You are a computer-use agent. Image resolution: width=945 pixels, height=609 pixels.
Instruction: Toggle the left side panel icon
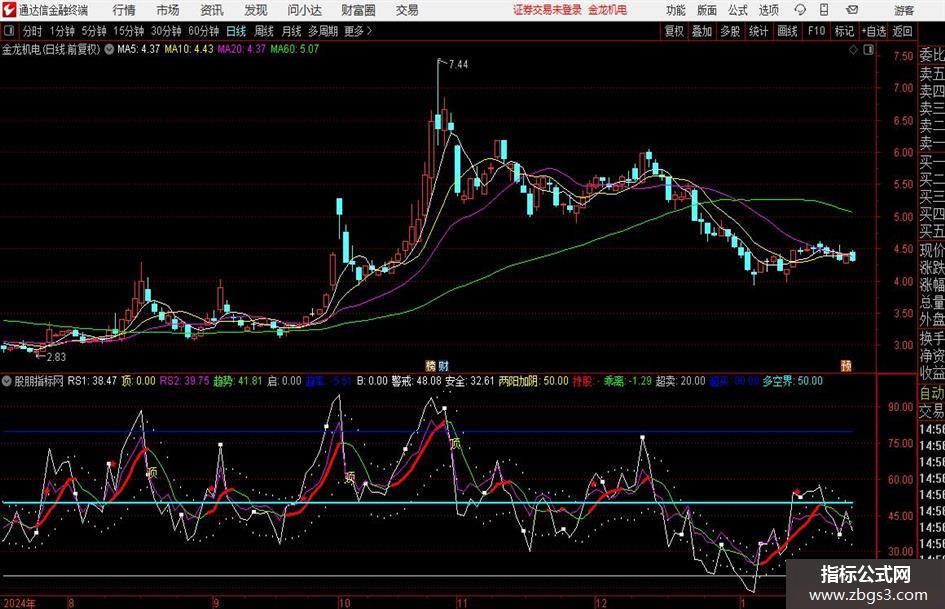pyautogui.click(x=8, y=31)
